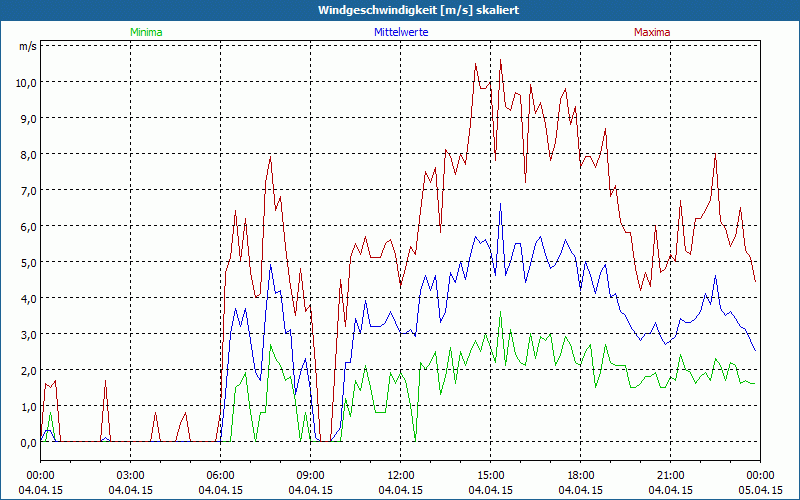Click the '1,0' y-axis value
The width and height of the screenshot is (800, 500).
tap(28, 407)
